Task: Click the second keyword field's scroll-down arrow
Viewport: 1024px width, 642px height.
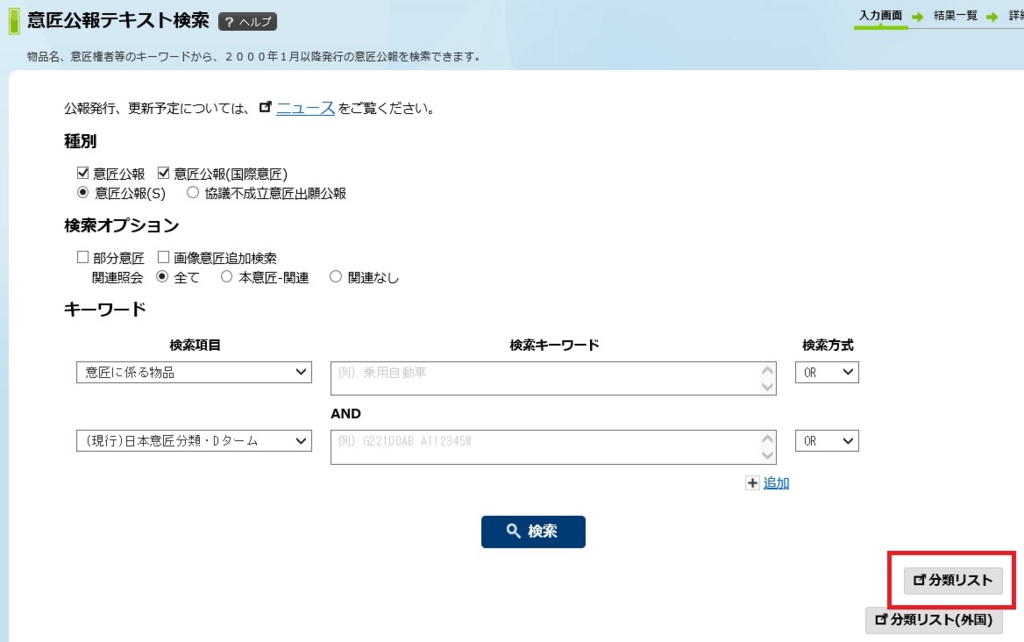Action: click(767, 455)
